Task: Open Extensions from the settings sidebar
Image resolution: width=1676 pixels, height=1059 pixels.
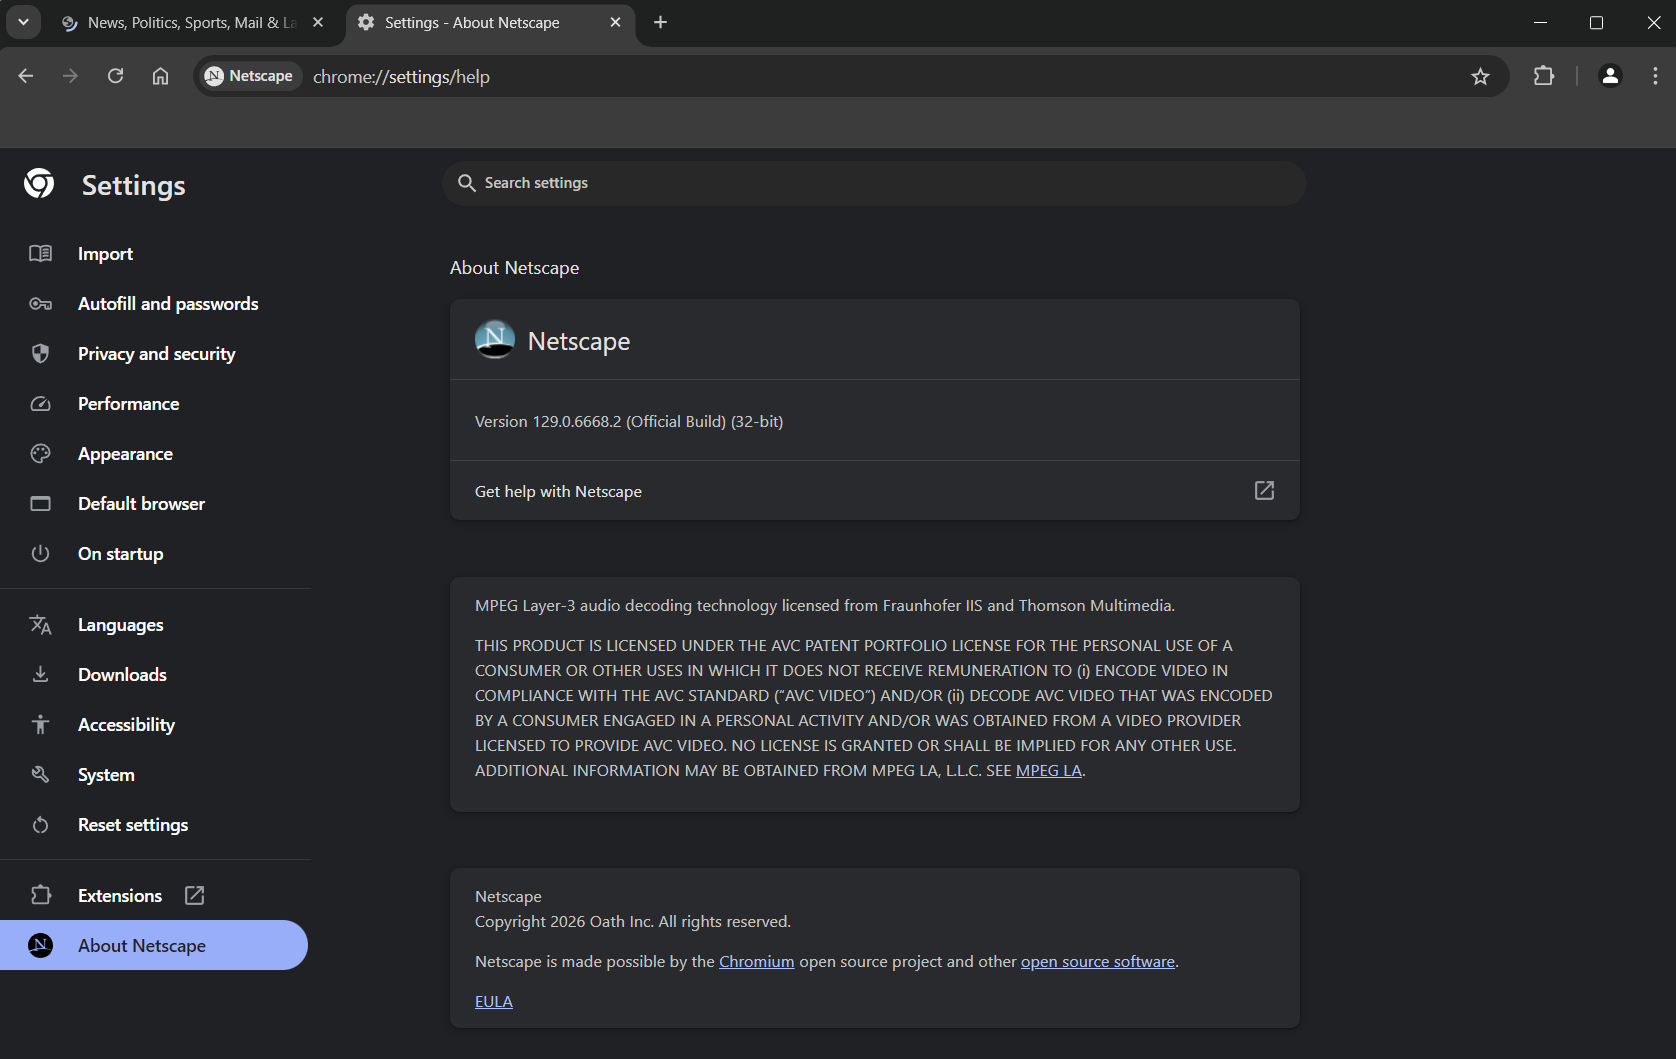Action: coord(120,896)
